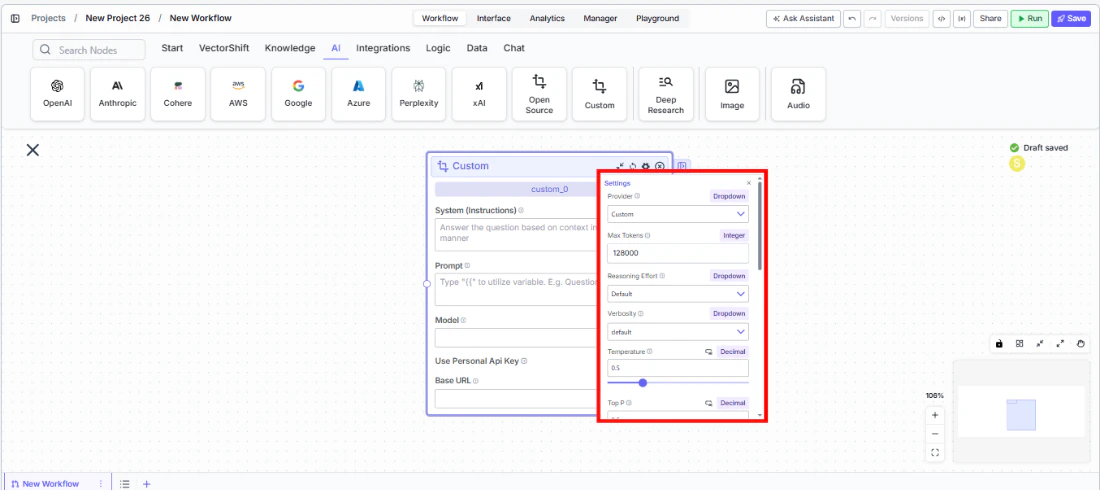This screenshot has height=490, width=1100.
Task: Open the Chat node category
Action: 514,48
